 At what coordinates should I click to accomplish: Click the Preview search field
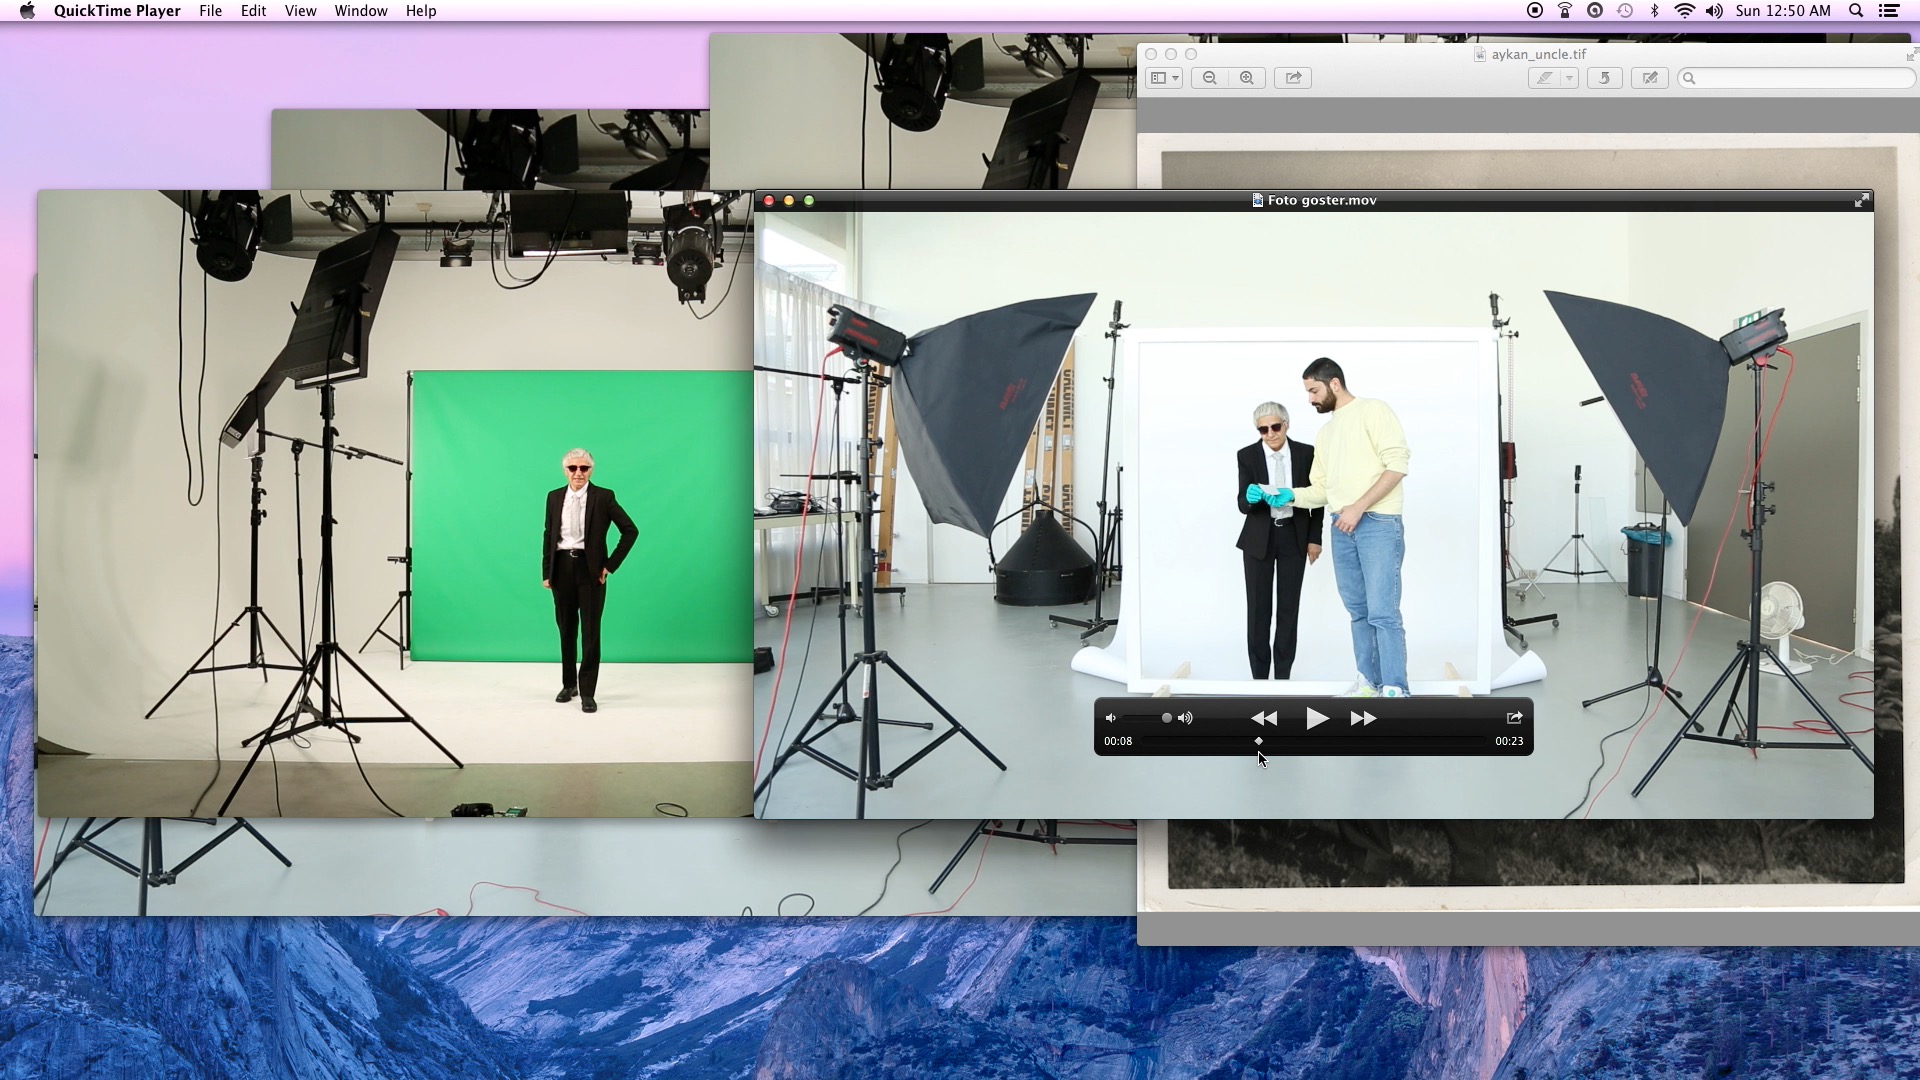1796,78
